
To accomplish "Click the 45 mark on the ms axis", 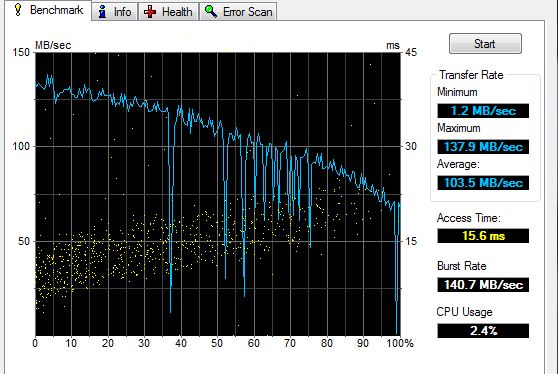I will click(x=411, y=52).
